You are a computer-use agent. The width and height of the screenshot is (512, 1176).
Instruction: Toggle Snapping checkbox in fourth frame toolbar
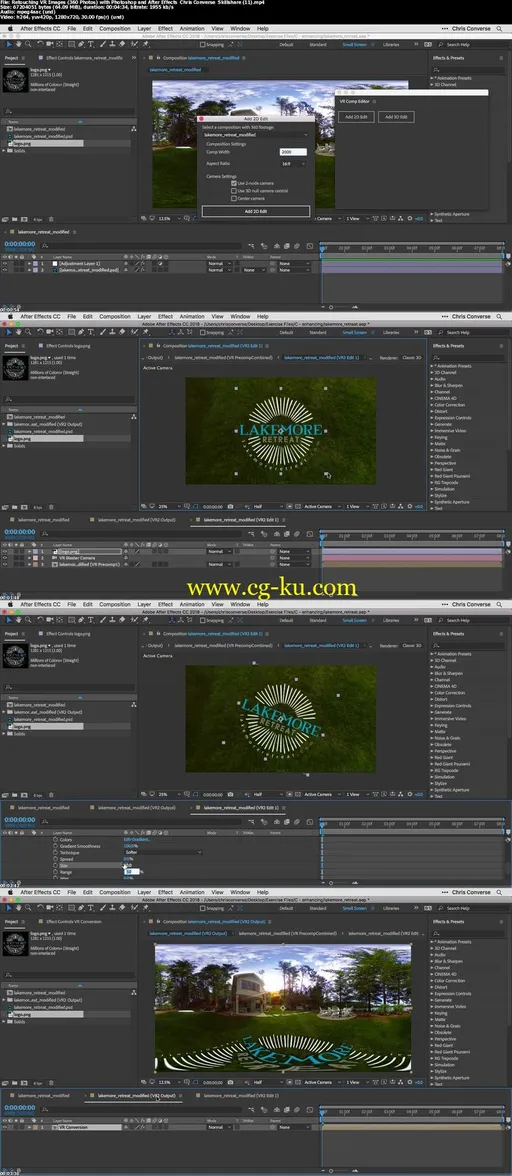click(x=202, y=908)
